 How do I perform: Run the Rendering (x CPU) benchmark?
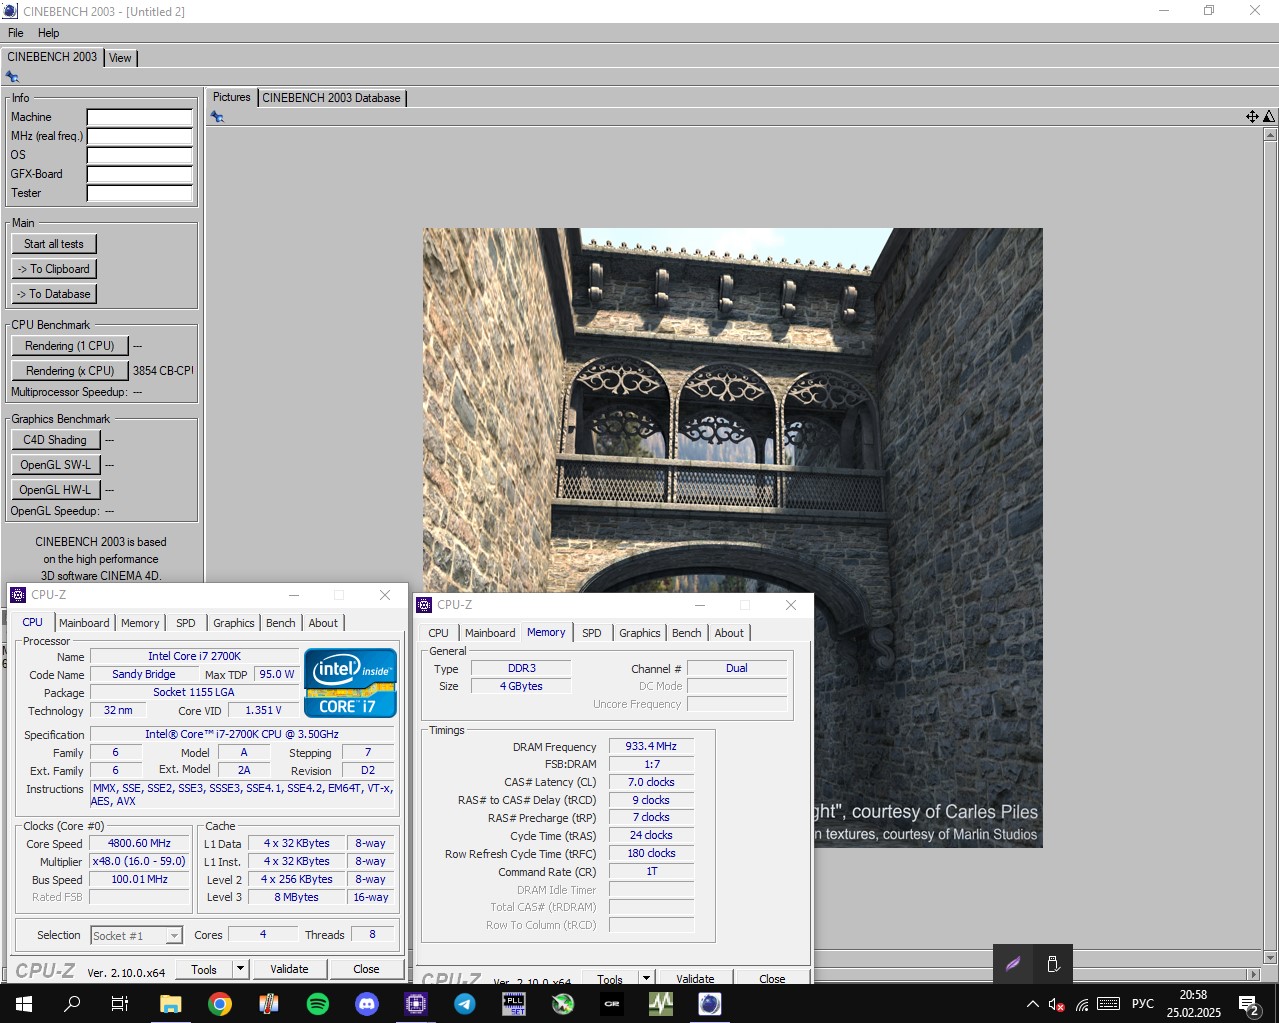click(x=70, y=371)
